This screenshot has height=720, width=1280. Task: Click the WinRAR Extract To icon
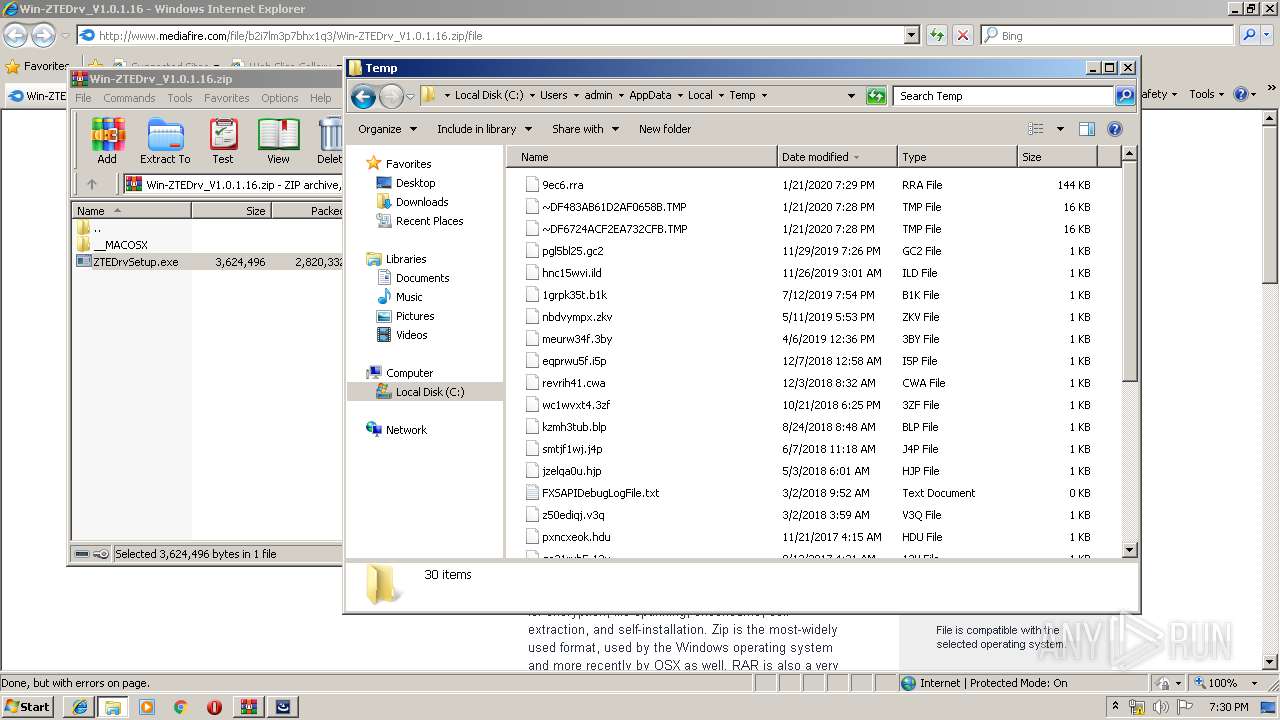coord(165,141)
